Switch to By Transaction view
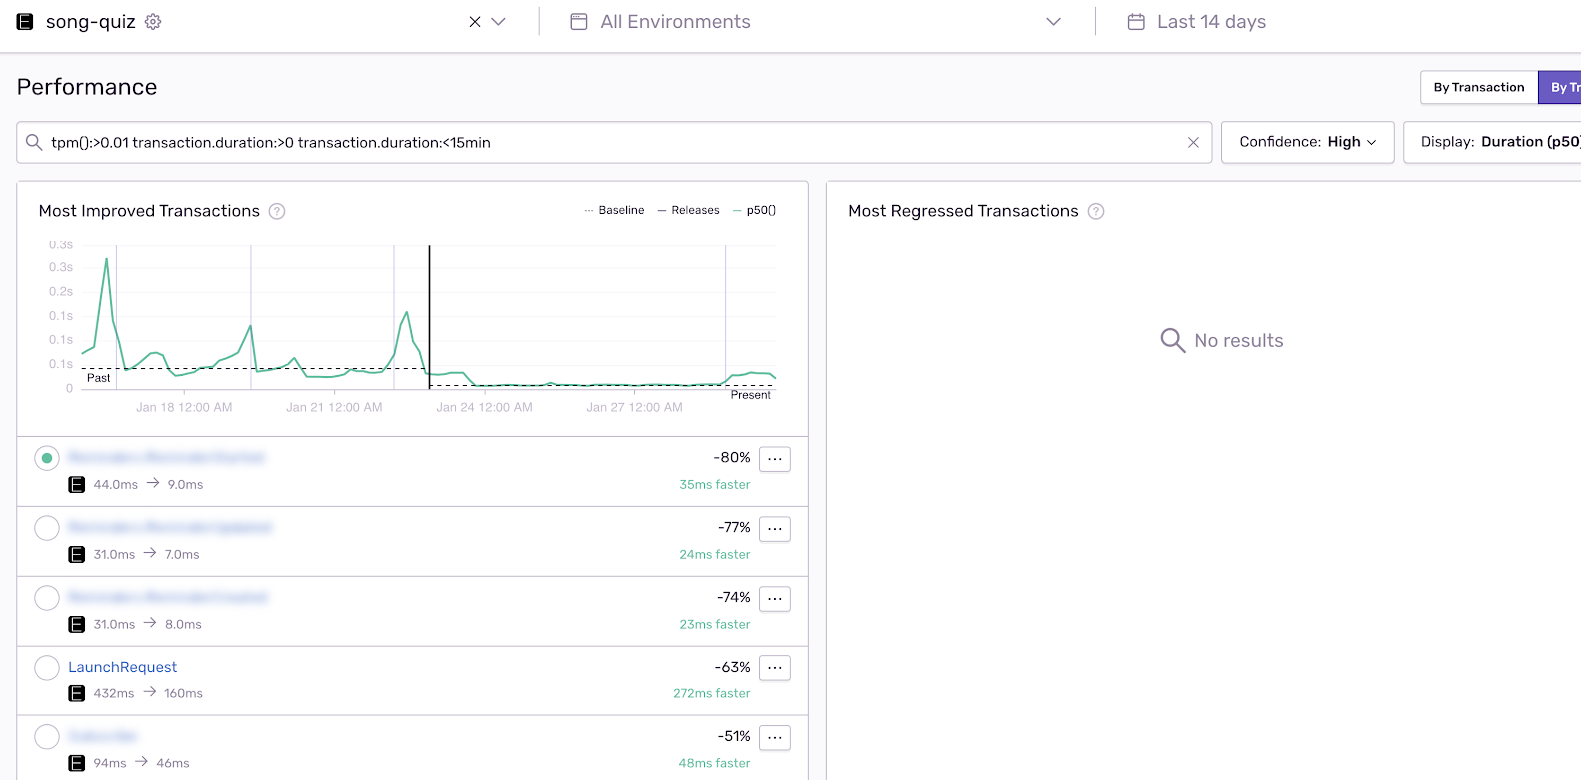 [x=1478, y=87]
